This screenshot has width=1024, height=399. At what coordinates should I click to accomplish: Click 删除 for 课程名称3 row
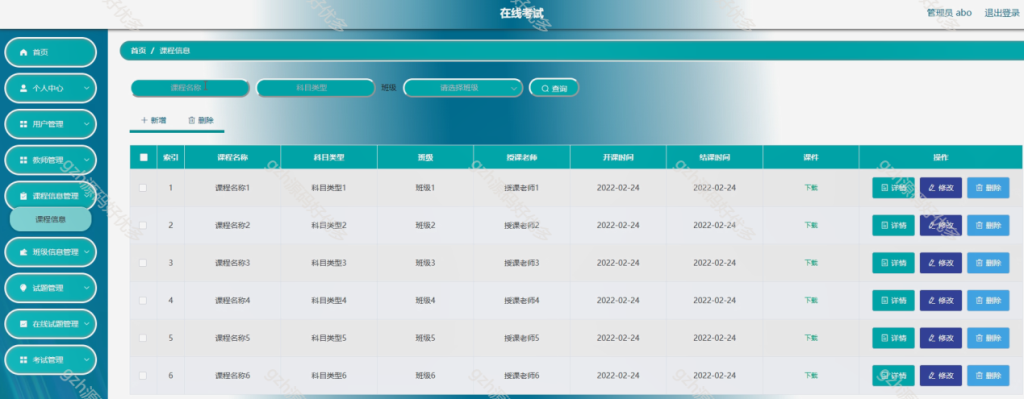tap(988, 263)
